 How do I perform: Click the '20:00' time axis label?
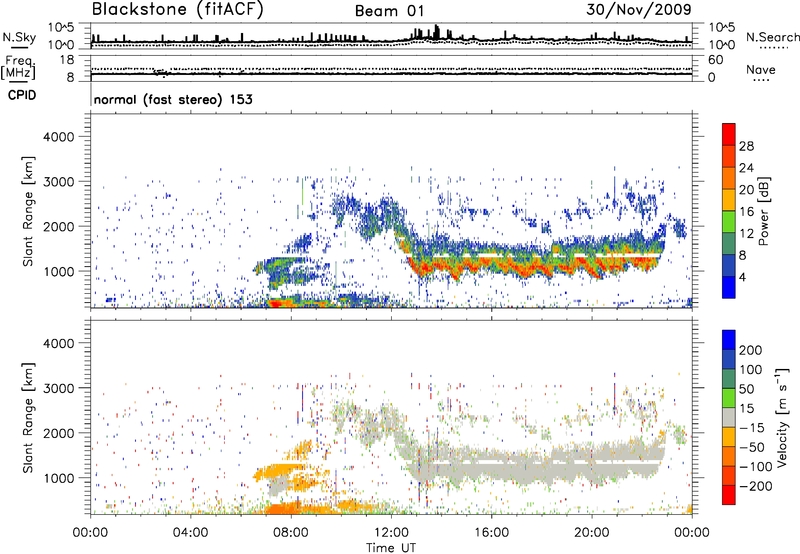point(592,533)
